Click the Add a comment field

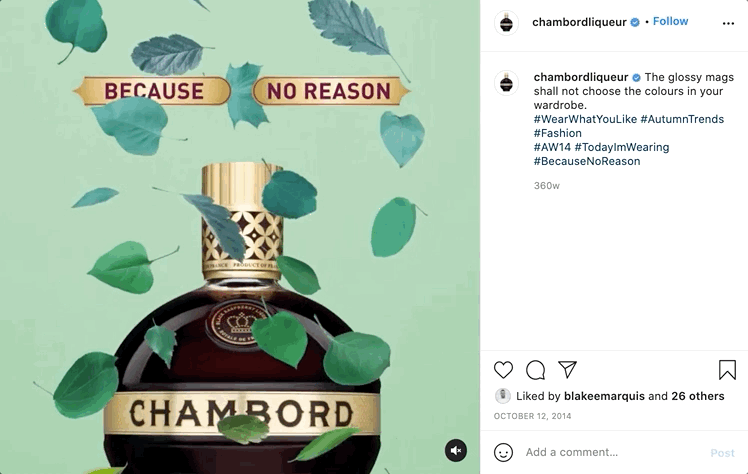tap(613, 453)
